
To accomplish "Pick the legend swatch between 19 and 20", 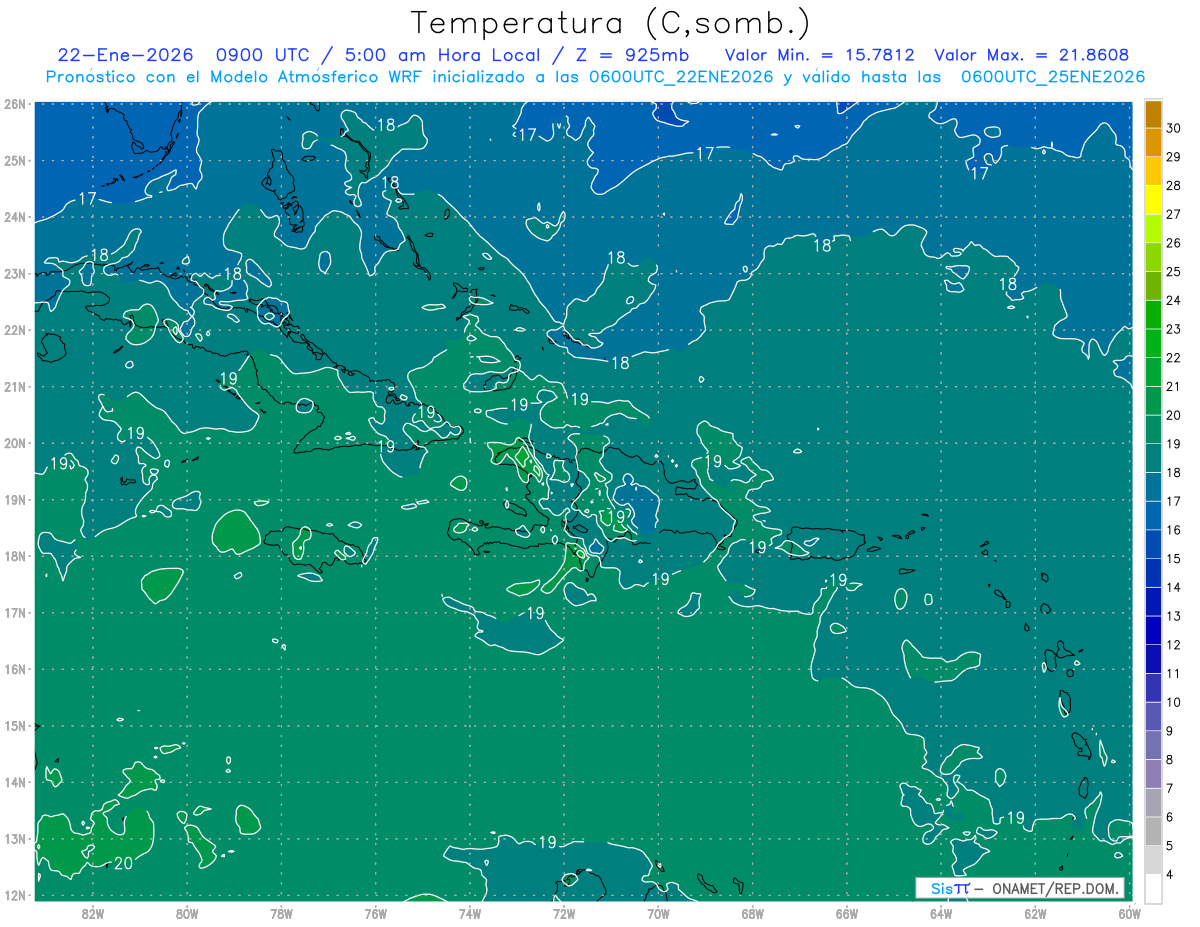I will [x=1153, y=430].
